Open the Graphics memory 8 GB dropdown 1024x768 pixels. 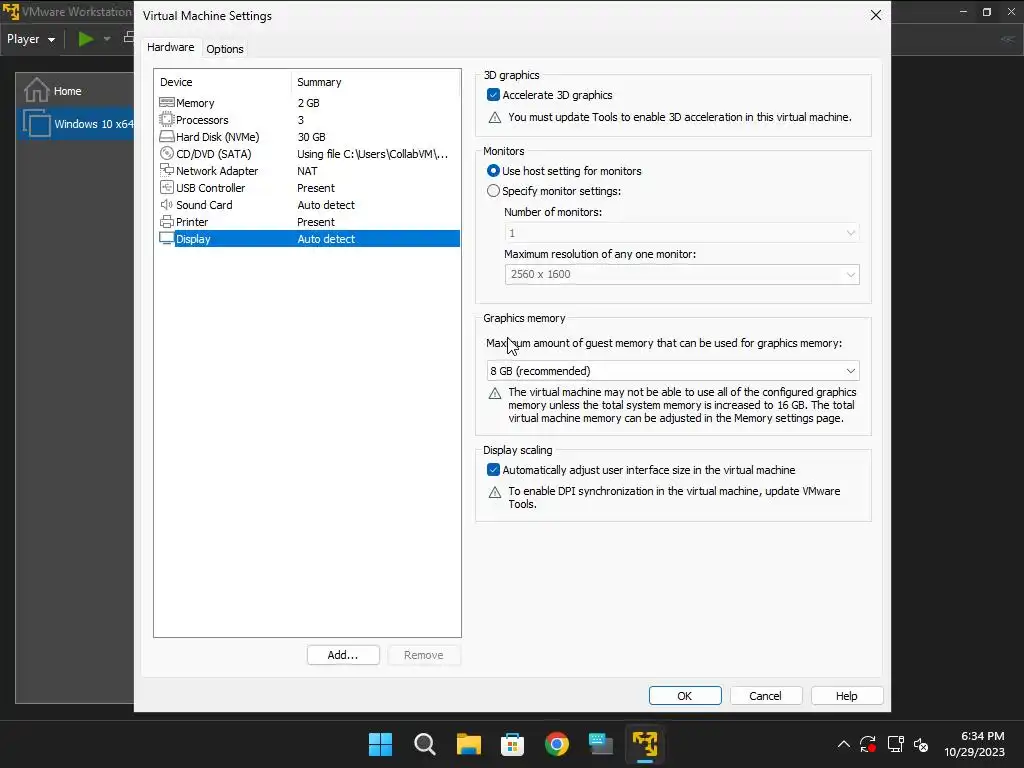click(x=673, y=370)
